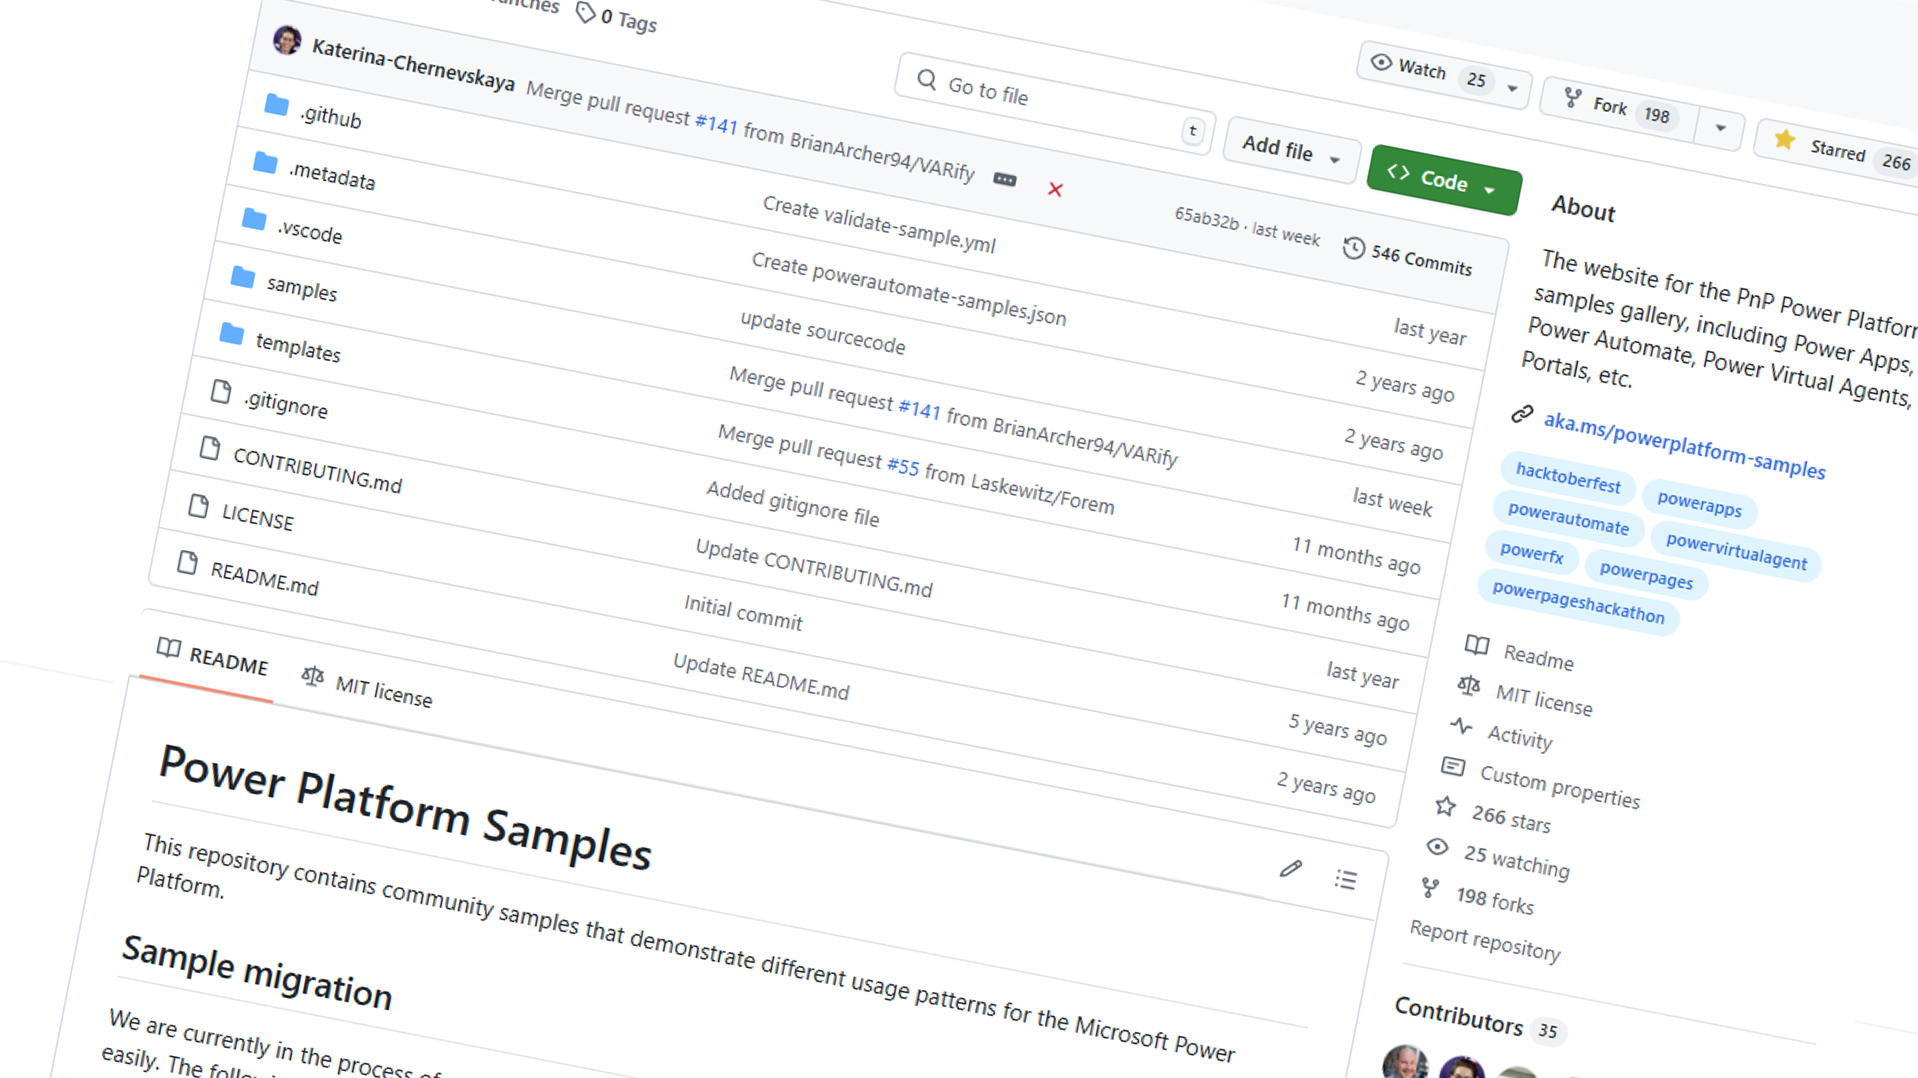Click the link icon beside aka.ms URL
1918x1078 pixels.
pyautogui.click(x=1524, y=415)
